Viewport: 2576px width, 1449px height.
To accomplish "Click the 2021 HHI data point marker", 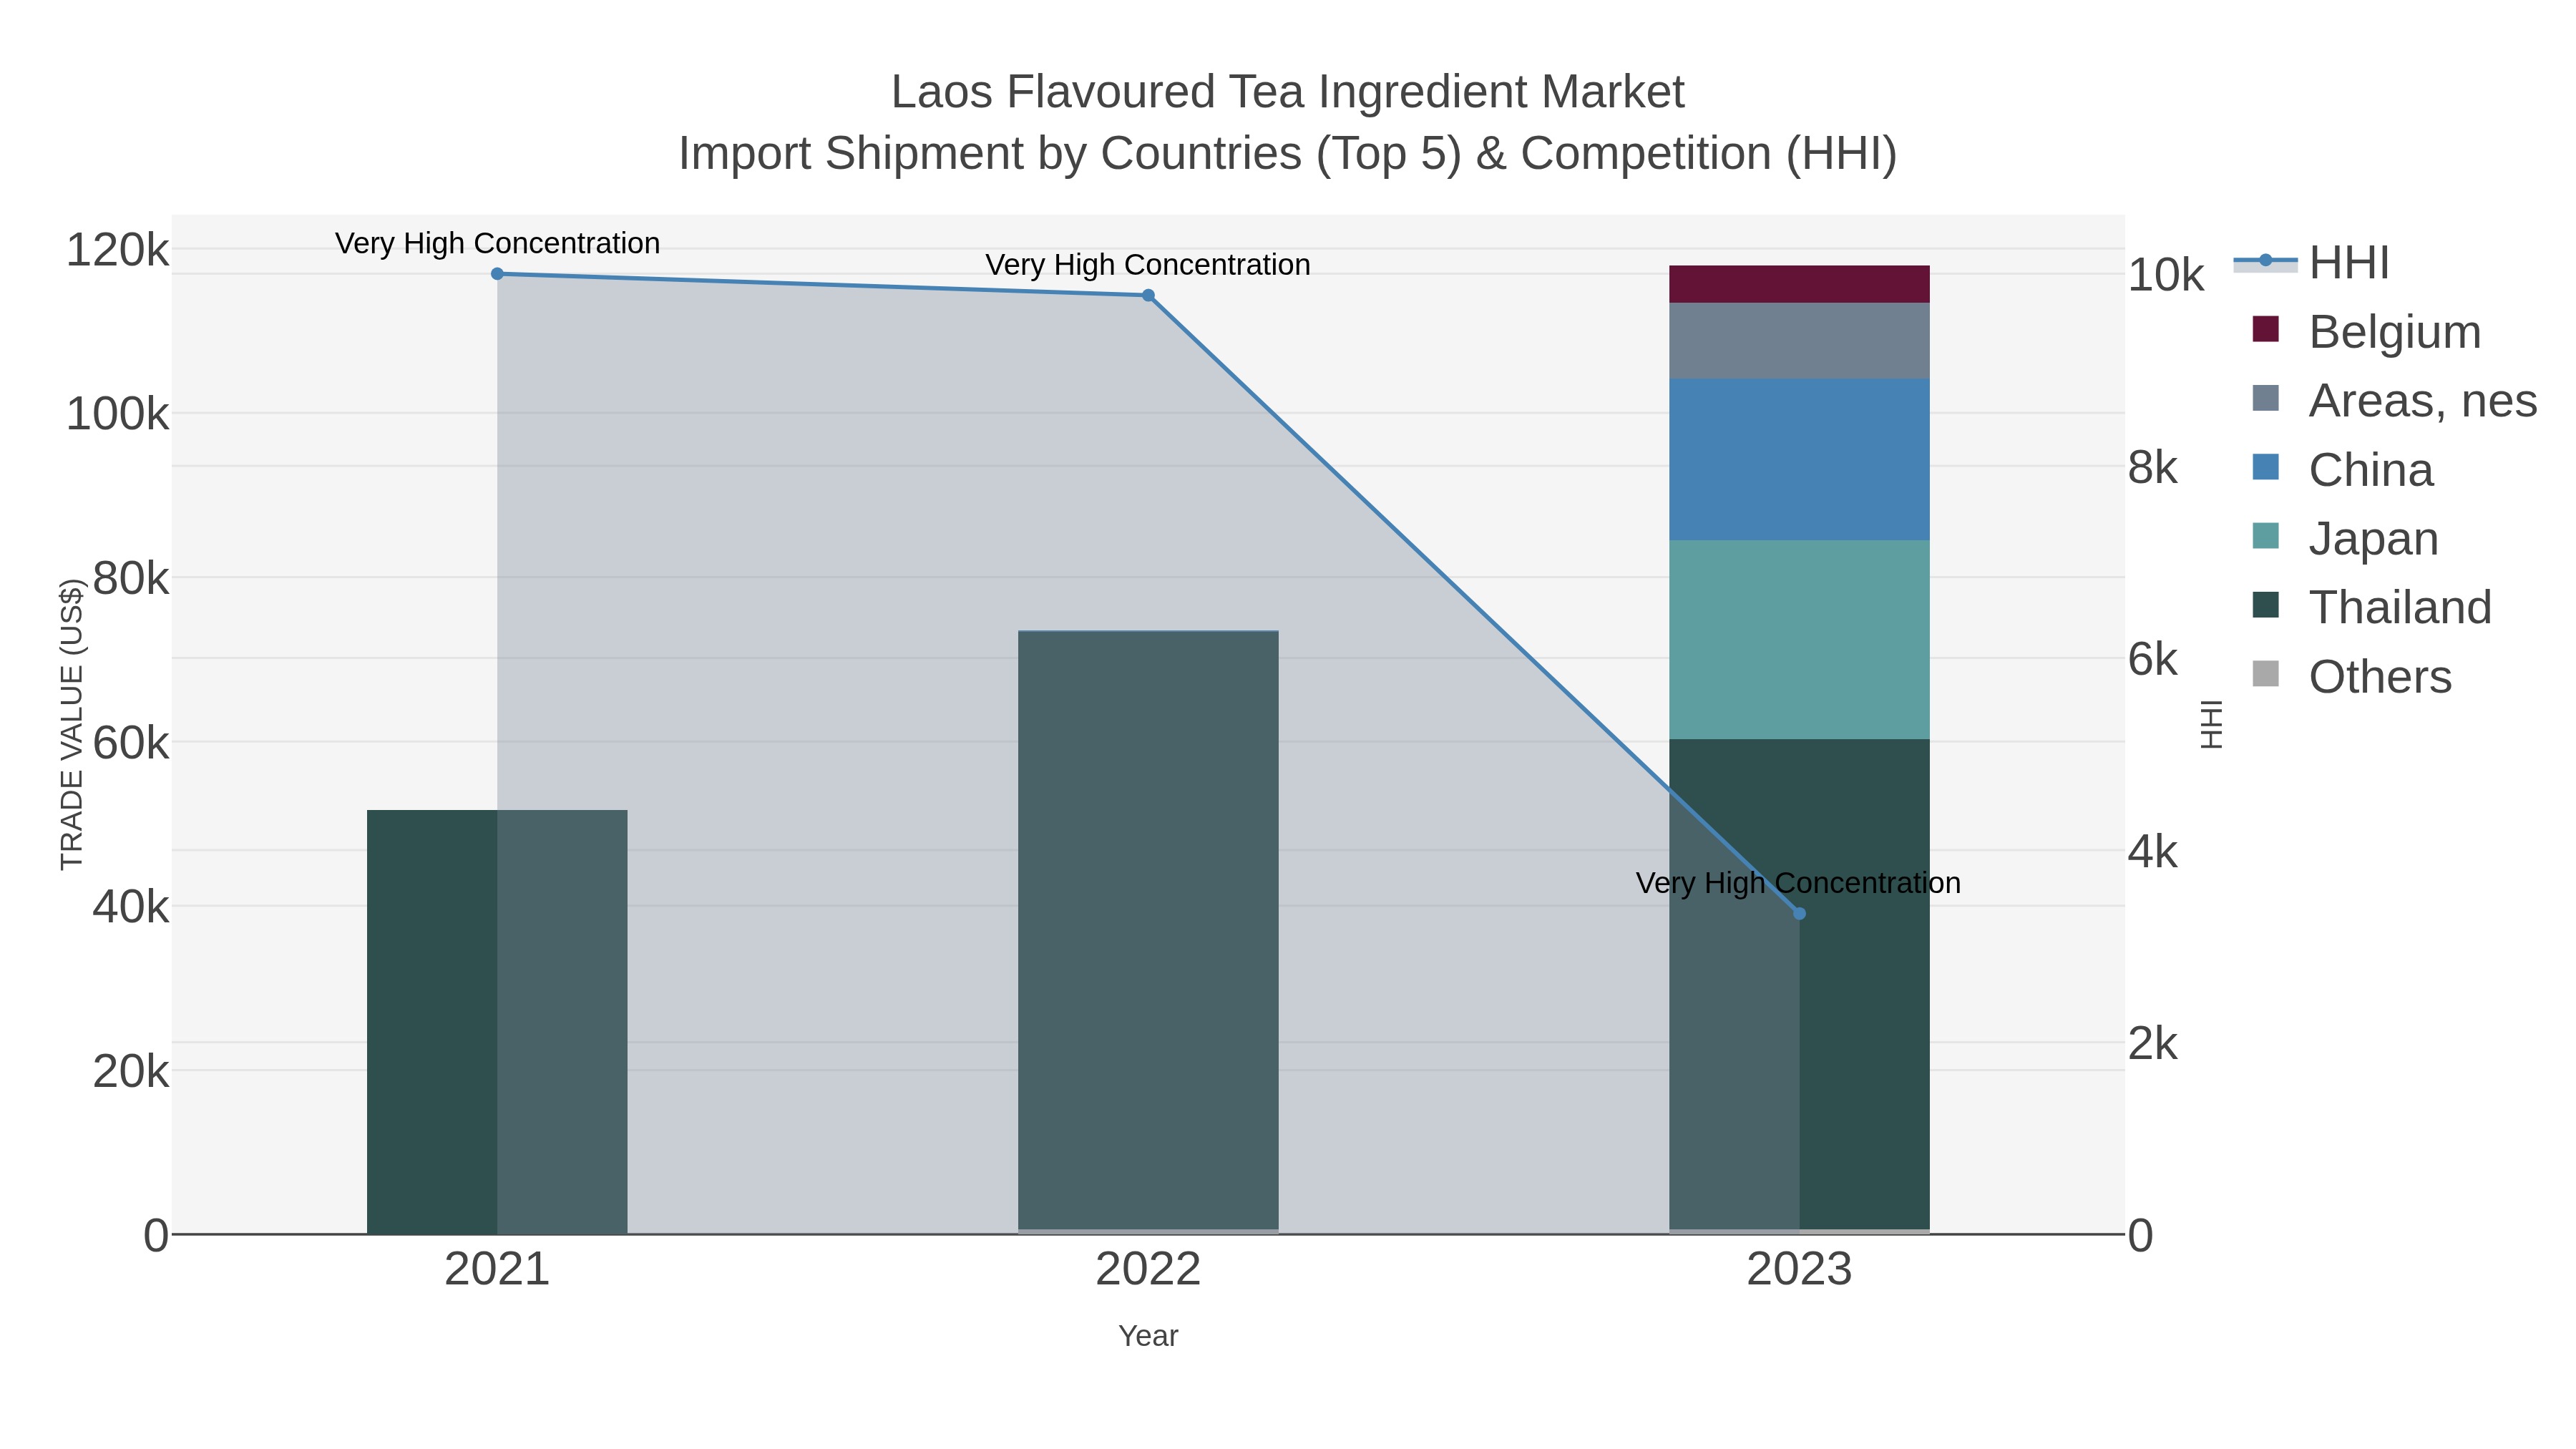I will tap(497, 274).
